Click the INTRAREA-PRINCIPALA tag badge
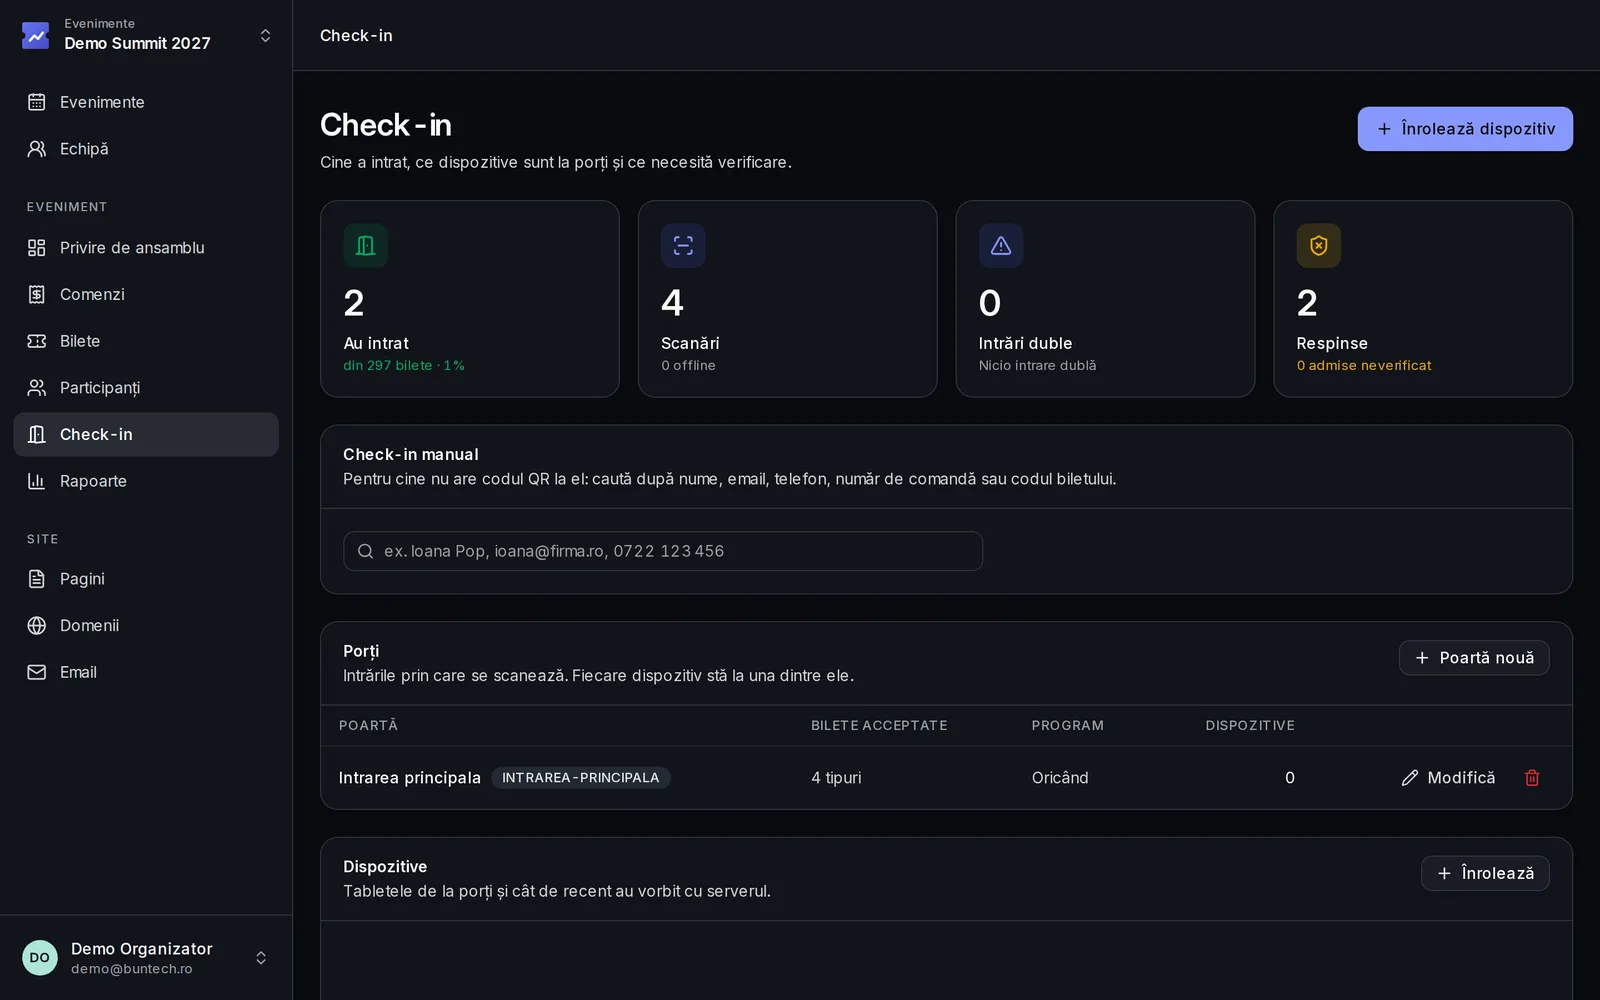1600x1000 pixels. click(x=581, y=778)
